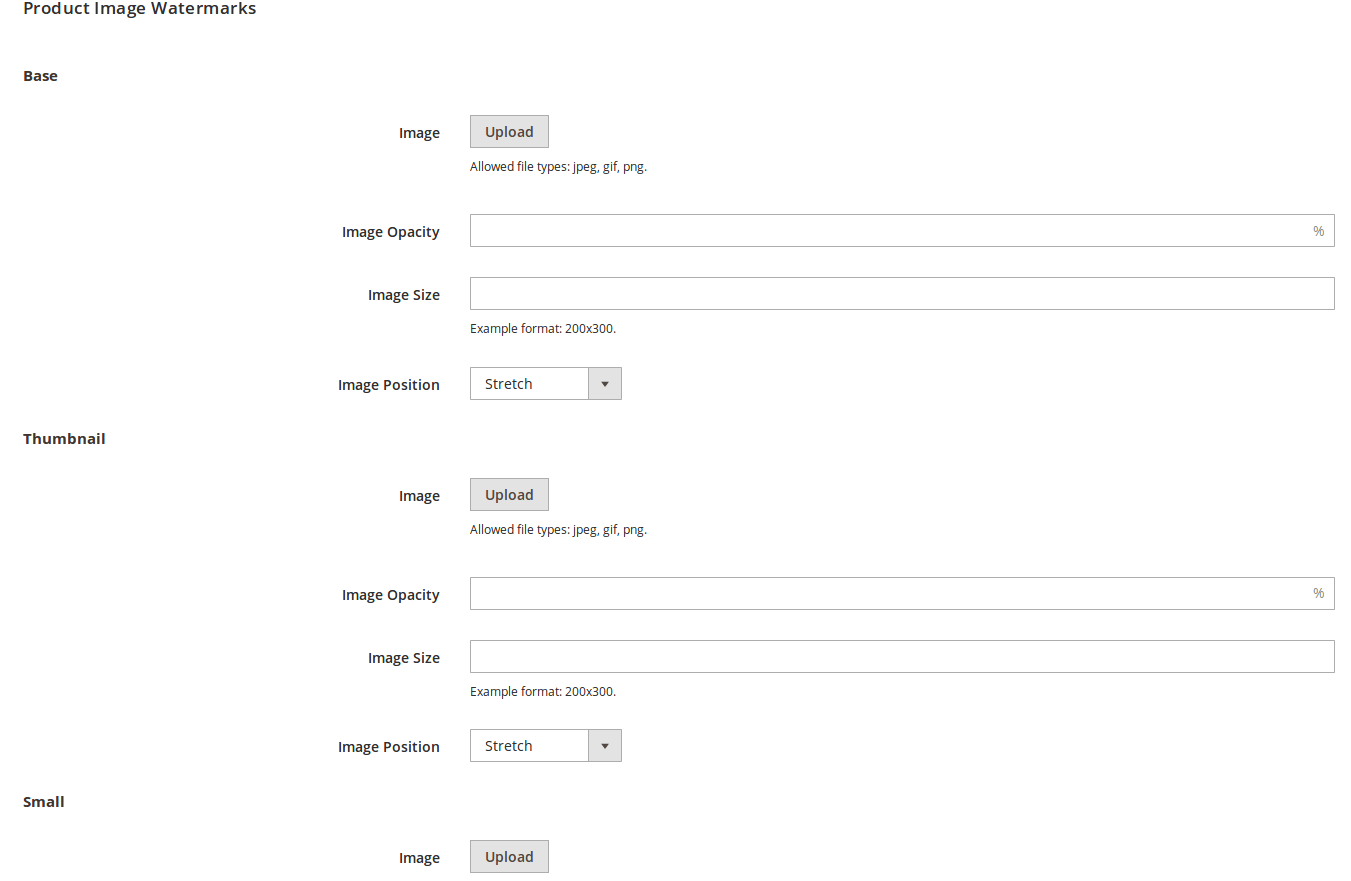The height and width of the screenshot is (881, 1351).
Task: Click the Product Image Watermarks title
Action: tap(139, 8)
